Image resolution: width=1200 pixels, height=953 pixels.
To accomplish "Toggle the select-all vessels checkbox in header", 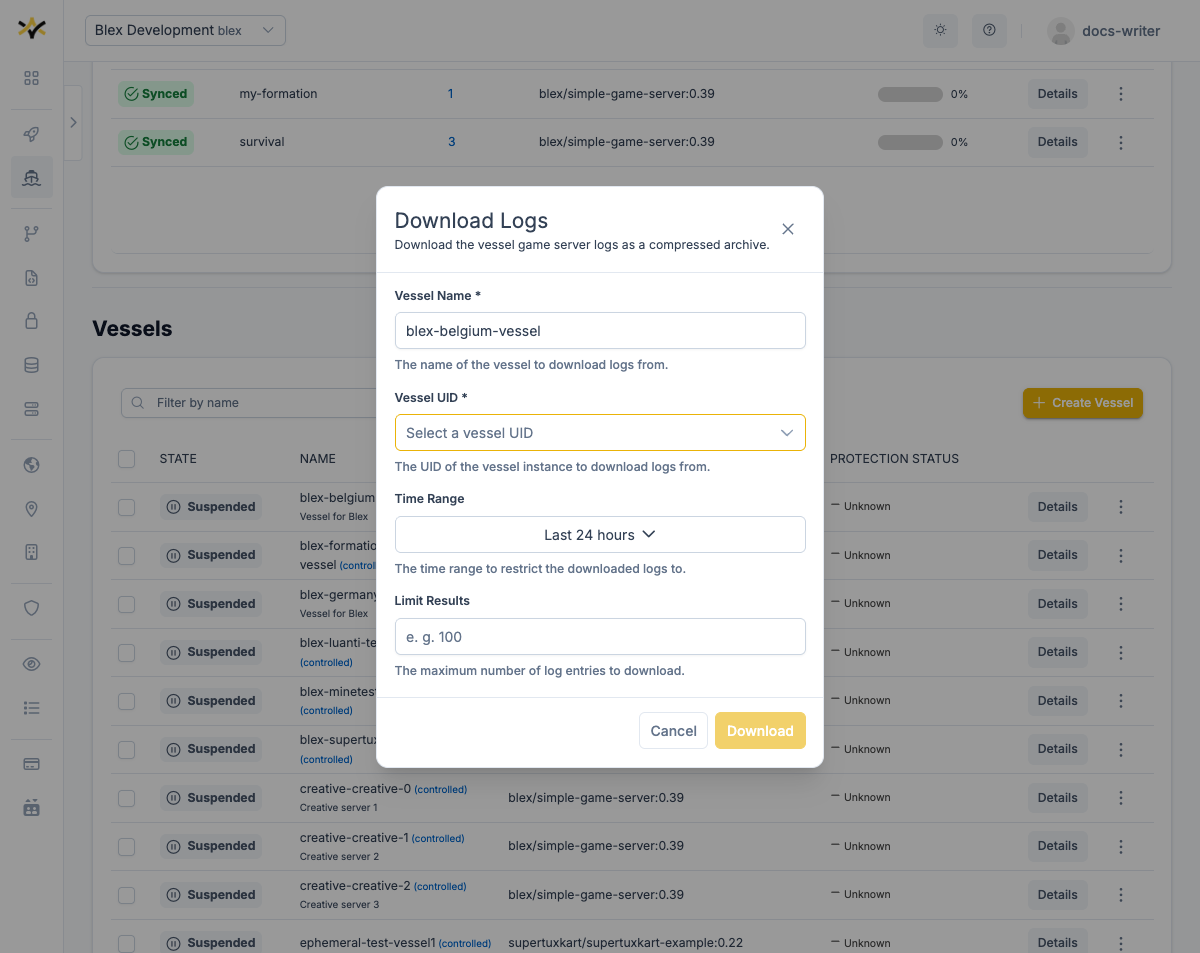I will [126, 459].
